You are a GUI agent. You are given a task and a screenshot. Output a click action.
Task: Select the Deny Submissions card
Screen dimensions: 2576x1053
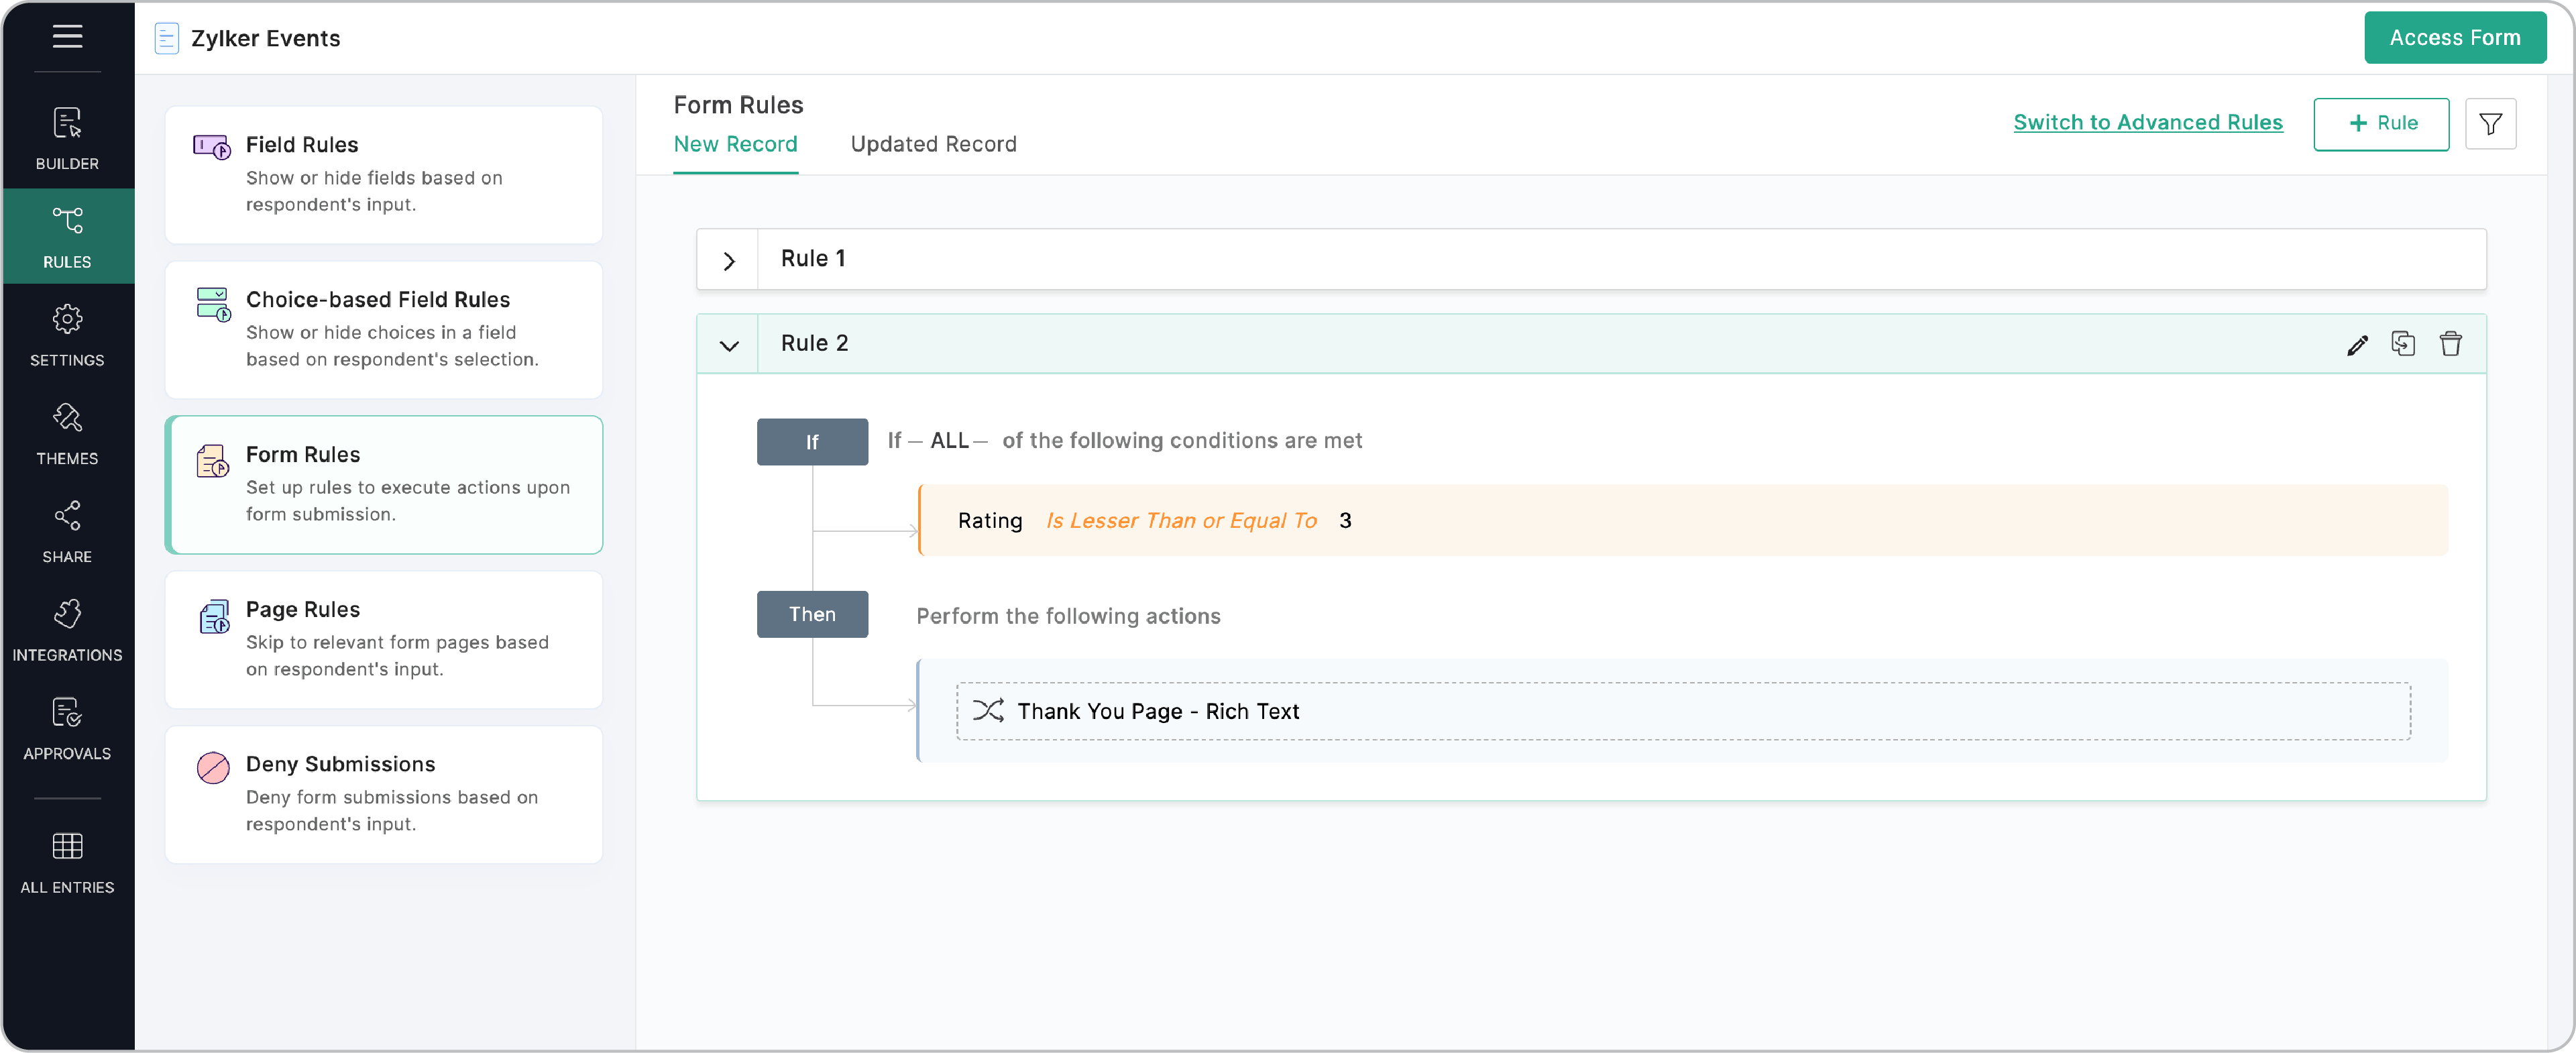pyautogui.click(x=384, y=794)
